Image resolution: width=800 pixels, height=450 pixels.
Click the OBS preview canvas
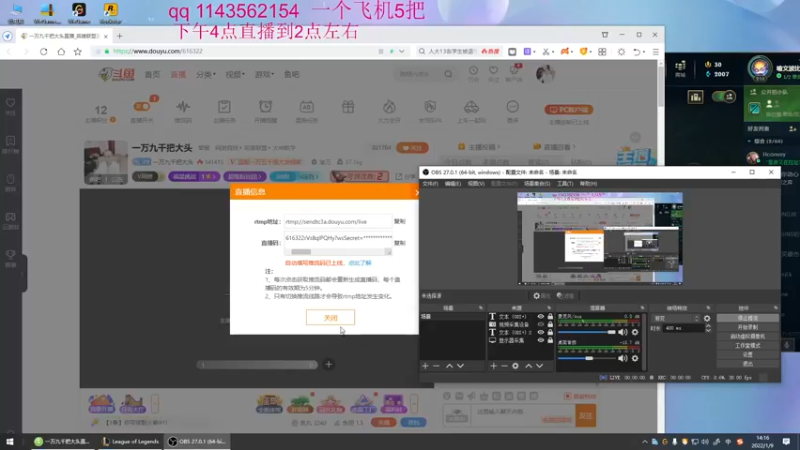(599, 238)
